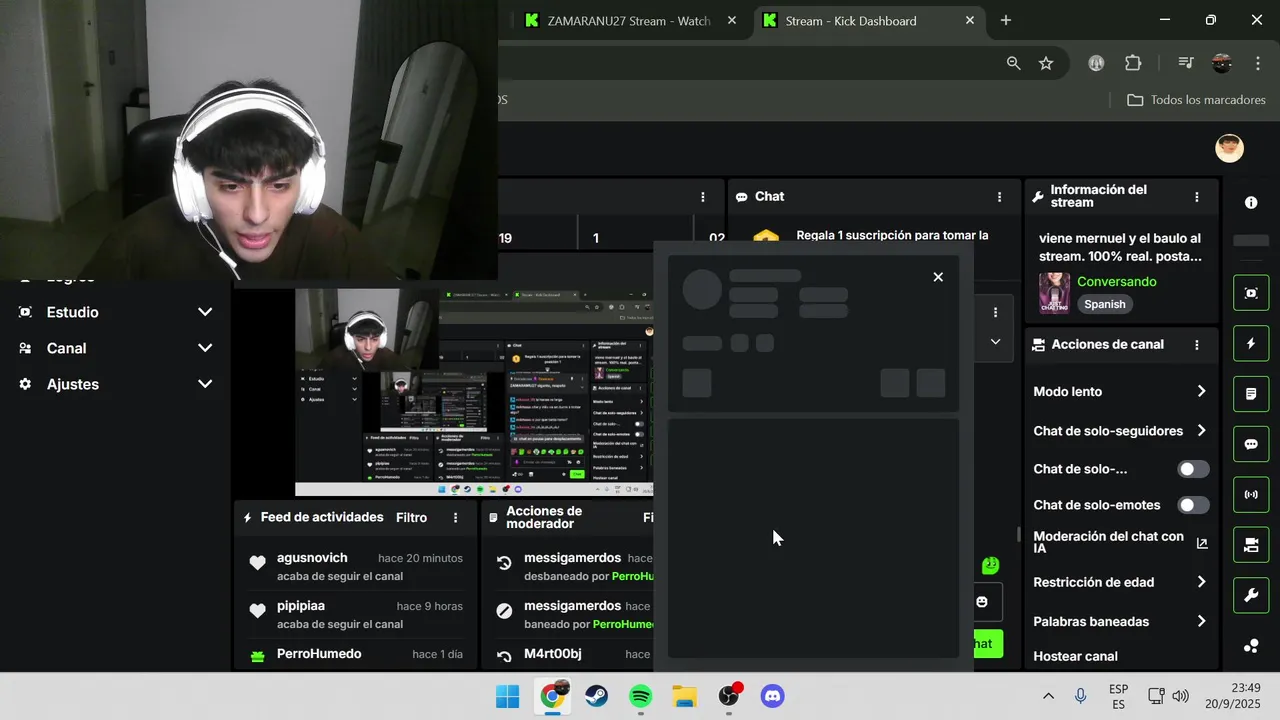The width and height of the screenshot is (1280, 720).
Task: Click the moderator actions document icon in right rail
Action: coord(1251,394)
